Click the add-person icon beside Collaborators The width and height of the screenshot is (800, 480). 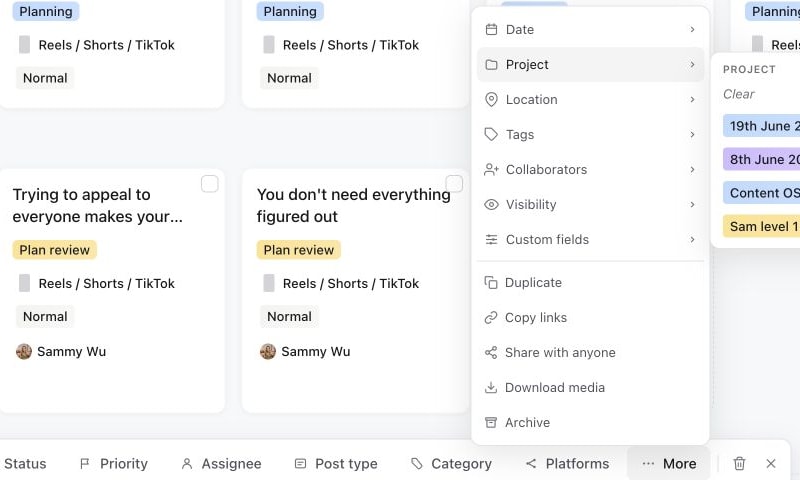click(491, 169)
